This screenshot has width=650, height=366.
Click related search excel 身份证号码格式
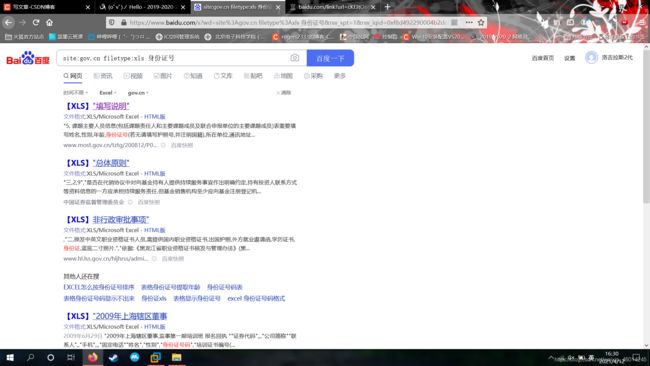[256, 298]
